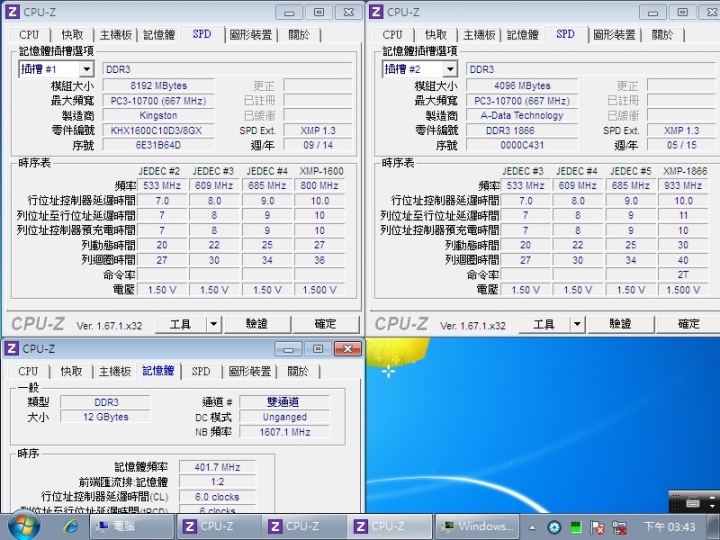Show hidden tray icons arrow
Viewport: 720px width, 540px height.
click(532, 527)
